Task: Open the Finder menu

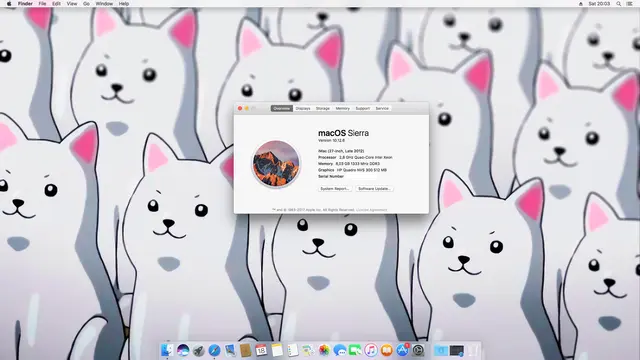Action: pos(25,4)
